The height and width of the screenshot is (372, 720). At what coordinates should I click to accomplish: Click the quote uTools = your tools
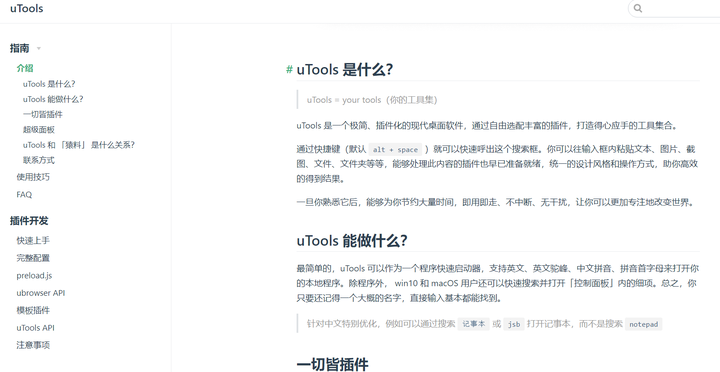372,100
